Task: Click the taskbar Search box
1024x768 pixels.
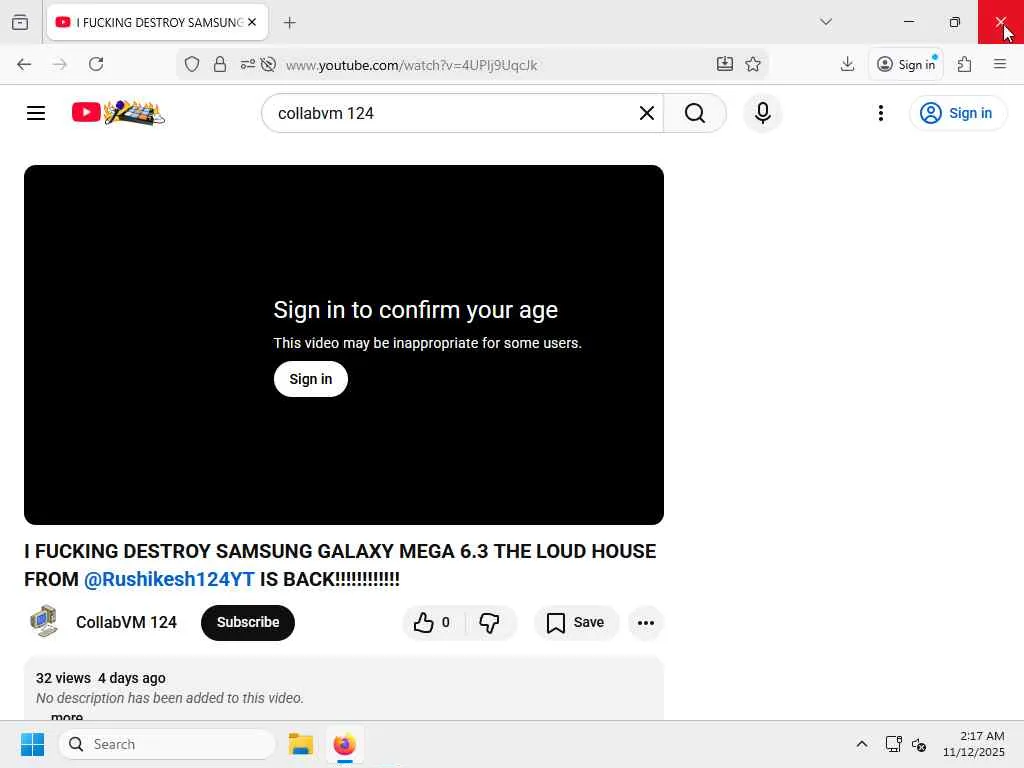Action: click(167, 744)
